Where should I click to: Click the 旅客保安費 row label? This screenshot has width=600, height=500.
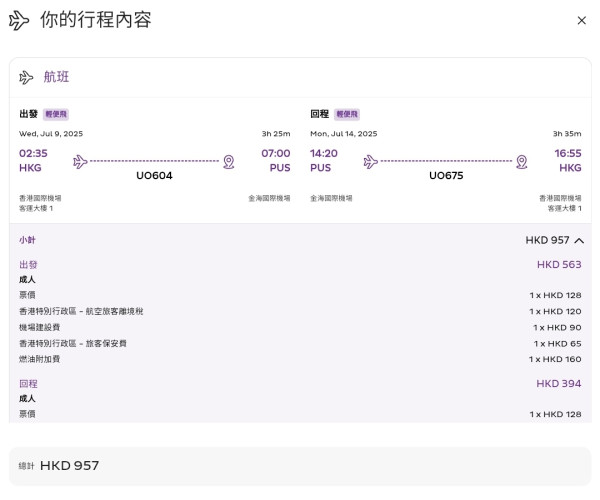click(73, 343)
